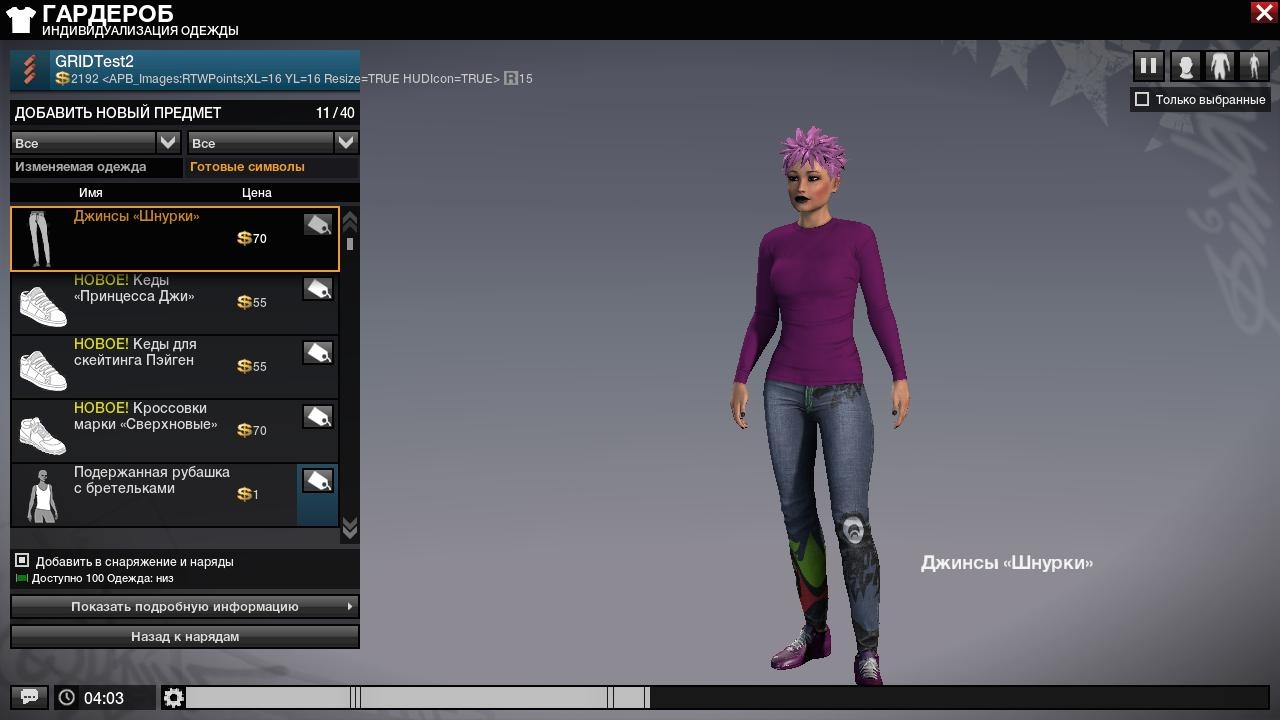The width and height of the screenshot is (1280, 720).
Task: Click price tag icon for Джинсы «Шнурки»
Action: [x=318, y=225]
